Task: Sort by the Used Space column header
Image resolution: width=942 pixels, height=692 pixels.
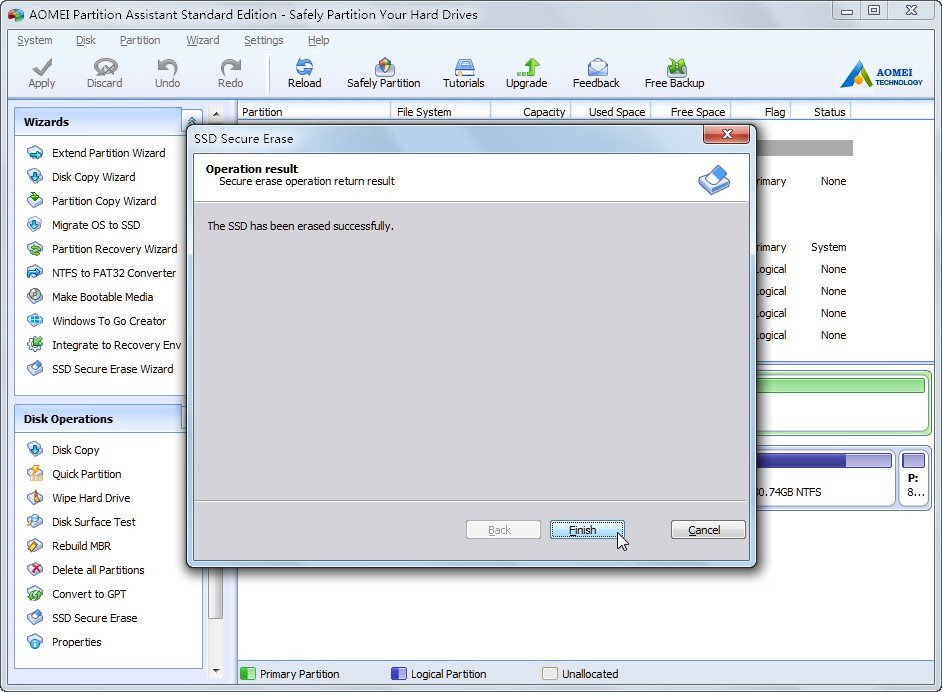Action: coord(610,112)
